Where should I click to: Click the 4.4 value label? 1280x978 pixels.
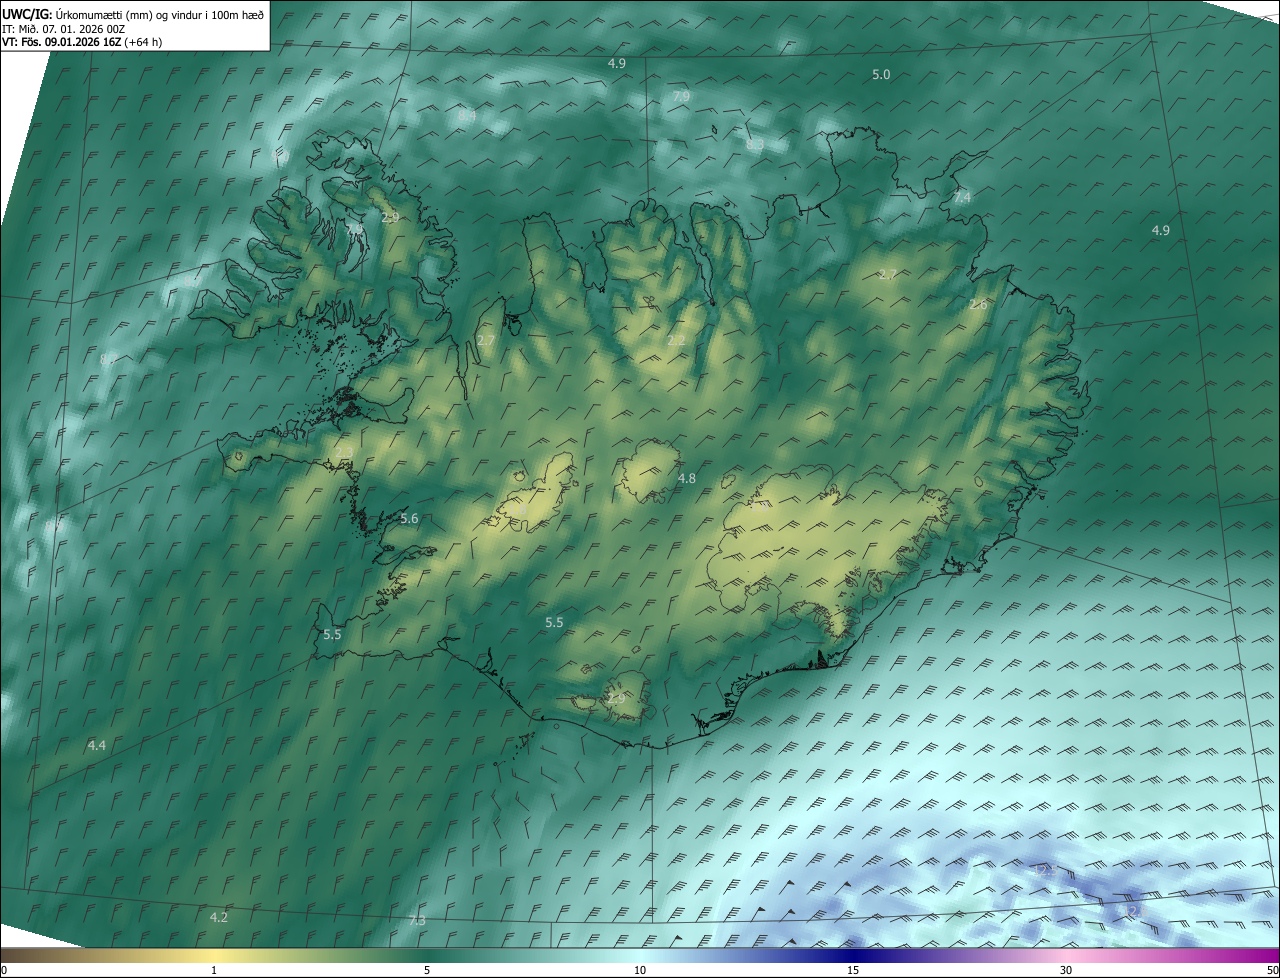97,746
